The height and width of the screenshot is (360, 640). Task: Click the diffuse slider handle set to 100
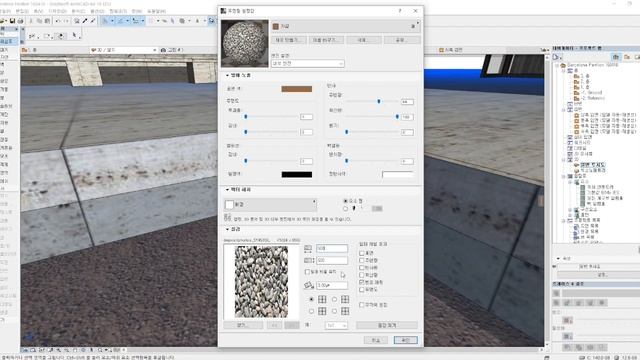point(397,117)
